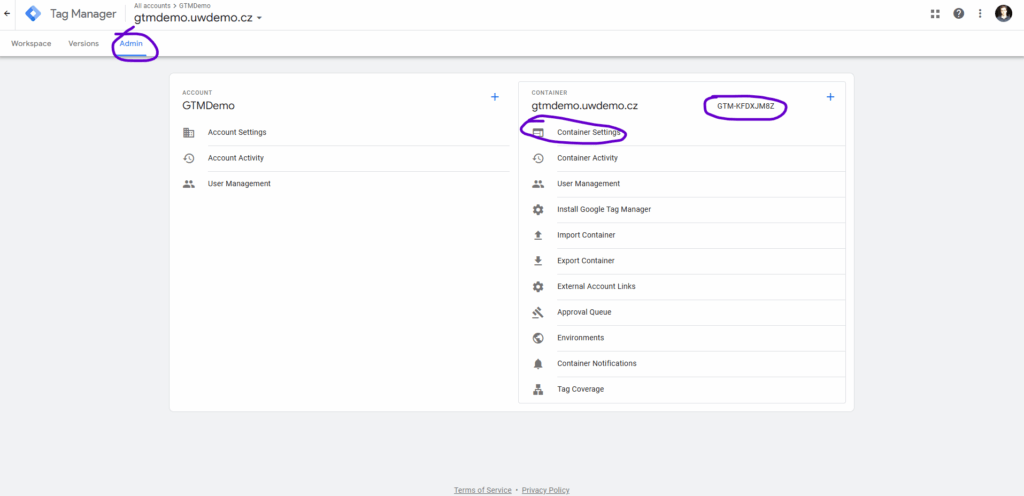Open the help question mark icon
Screen dimensions: 1024x496
click(958, 14)
